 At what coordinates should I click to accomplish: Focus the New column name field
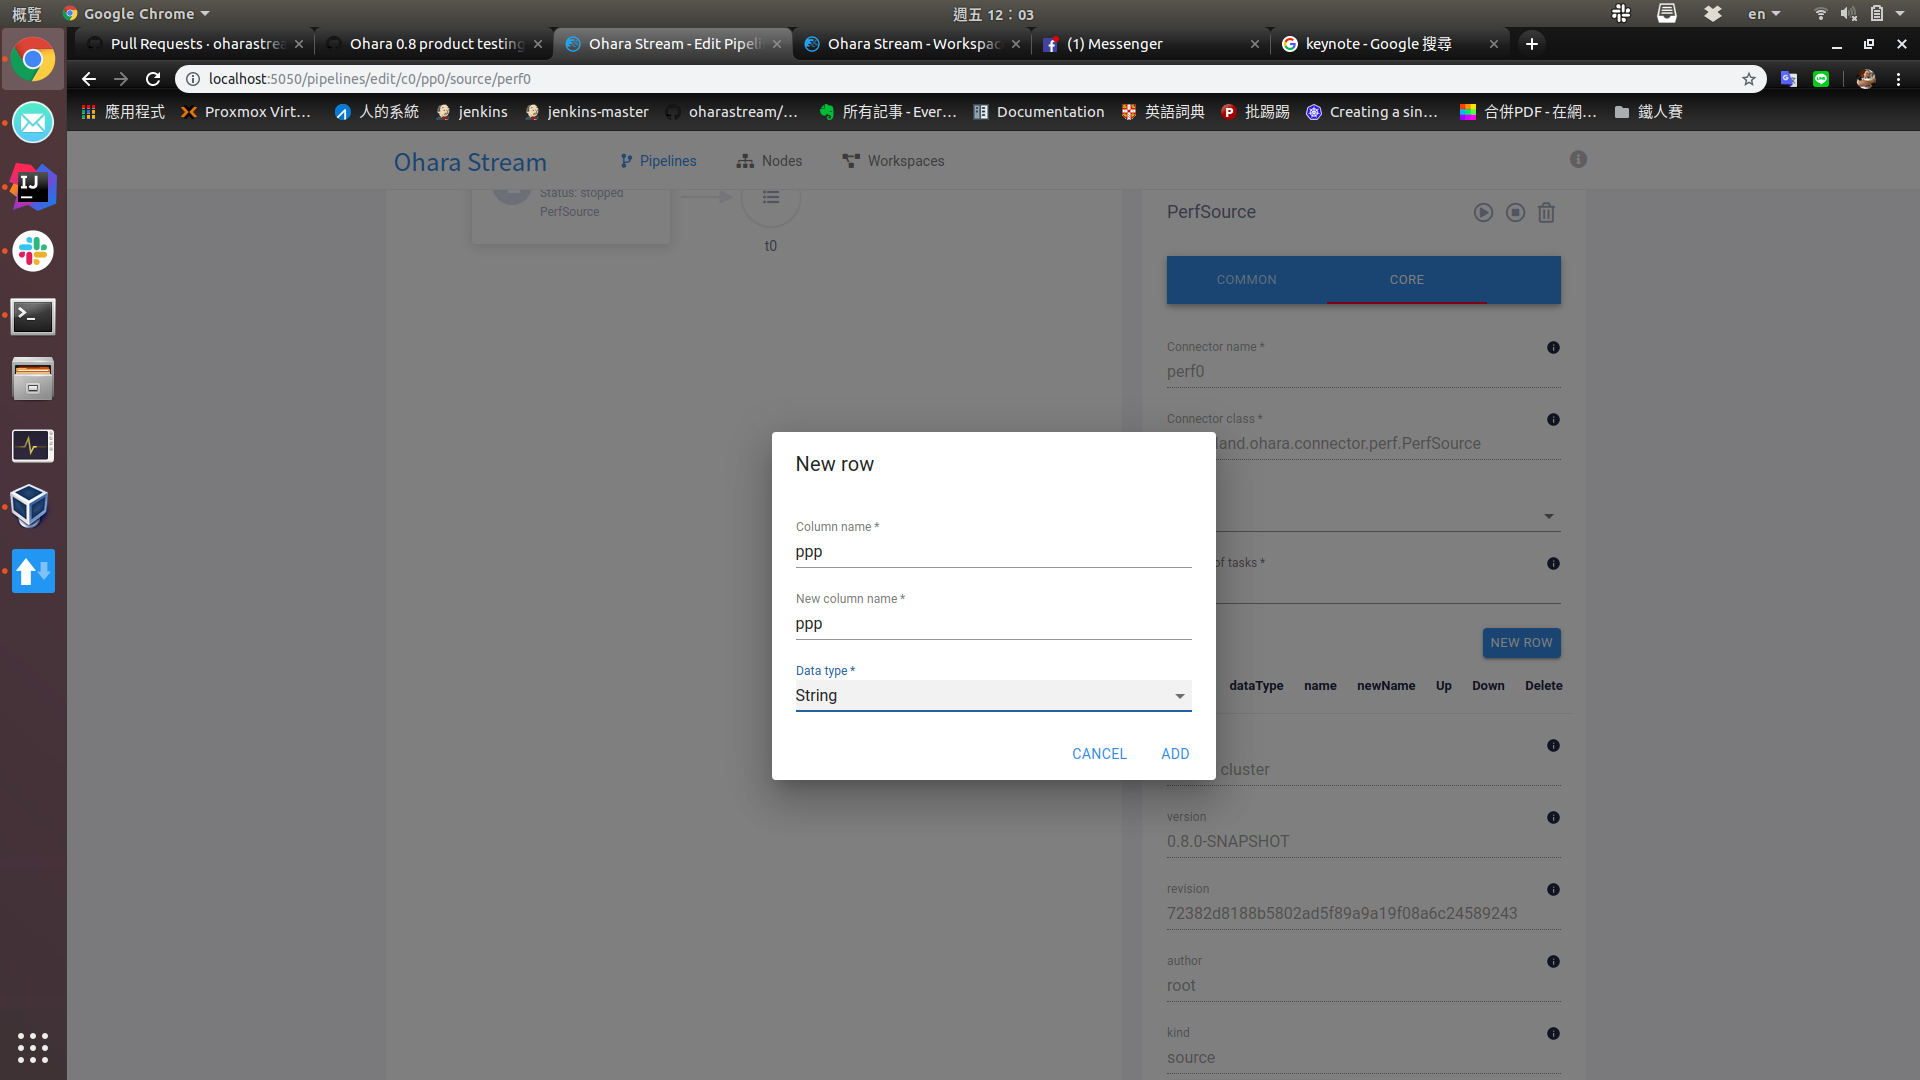tap(993, 624)
